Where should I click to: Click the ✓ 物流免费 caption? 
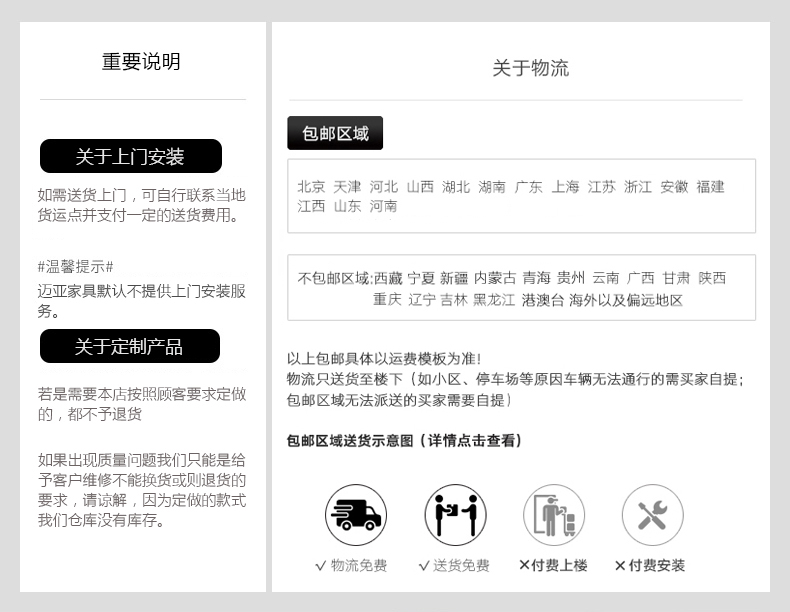[x=351, y=566]
